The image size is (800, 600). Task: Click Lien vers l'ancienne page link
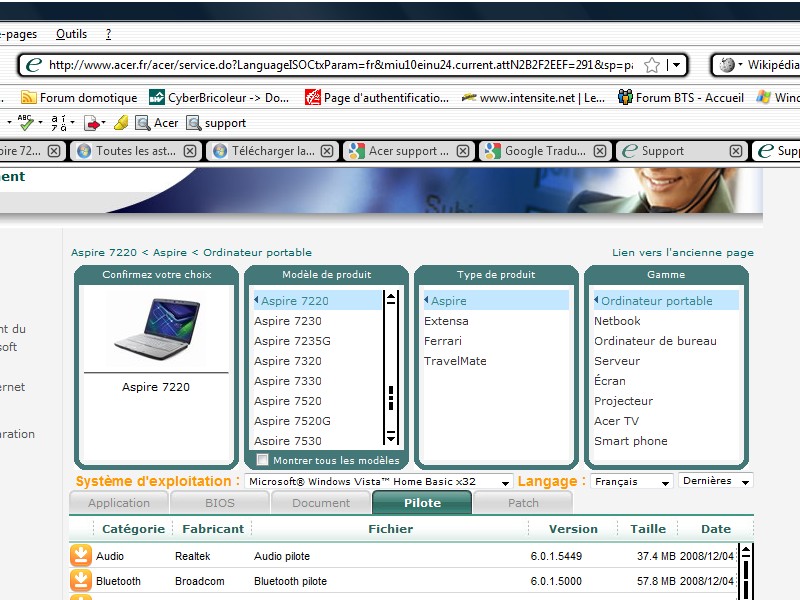[682, 252]
